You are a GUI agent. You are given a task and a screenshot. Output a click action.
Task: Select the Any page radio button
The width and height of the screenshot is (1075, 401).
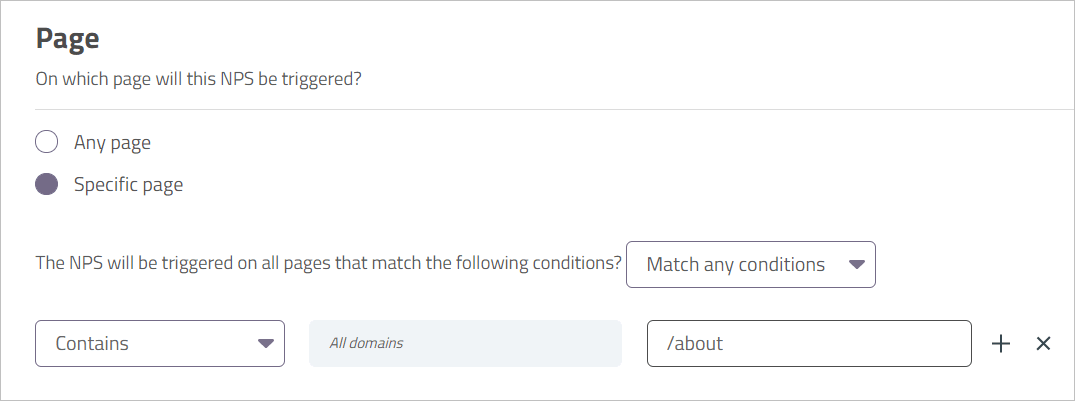coord(46,142)
